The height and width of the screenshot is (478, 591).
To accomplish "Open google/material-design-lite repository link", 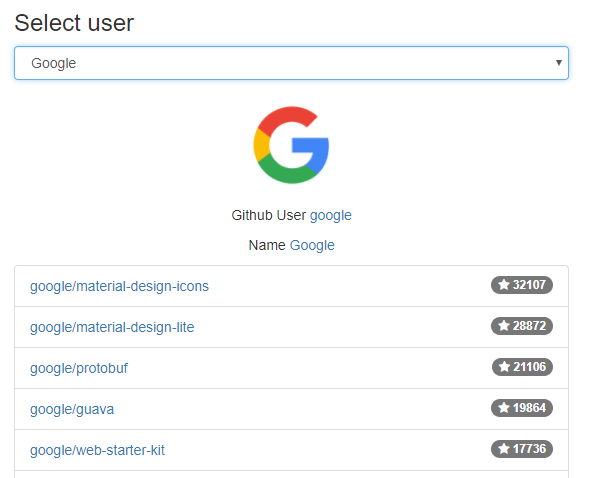I will point(112,327).
